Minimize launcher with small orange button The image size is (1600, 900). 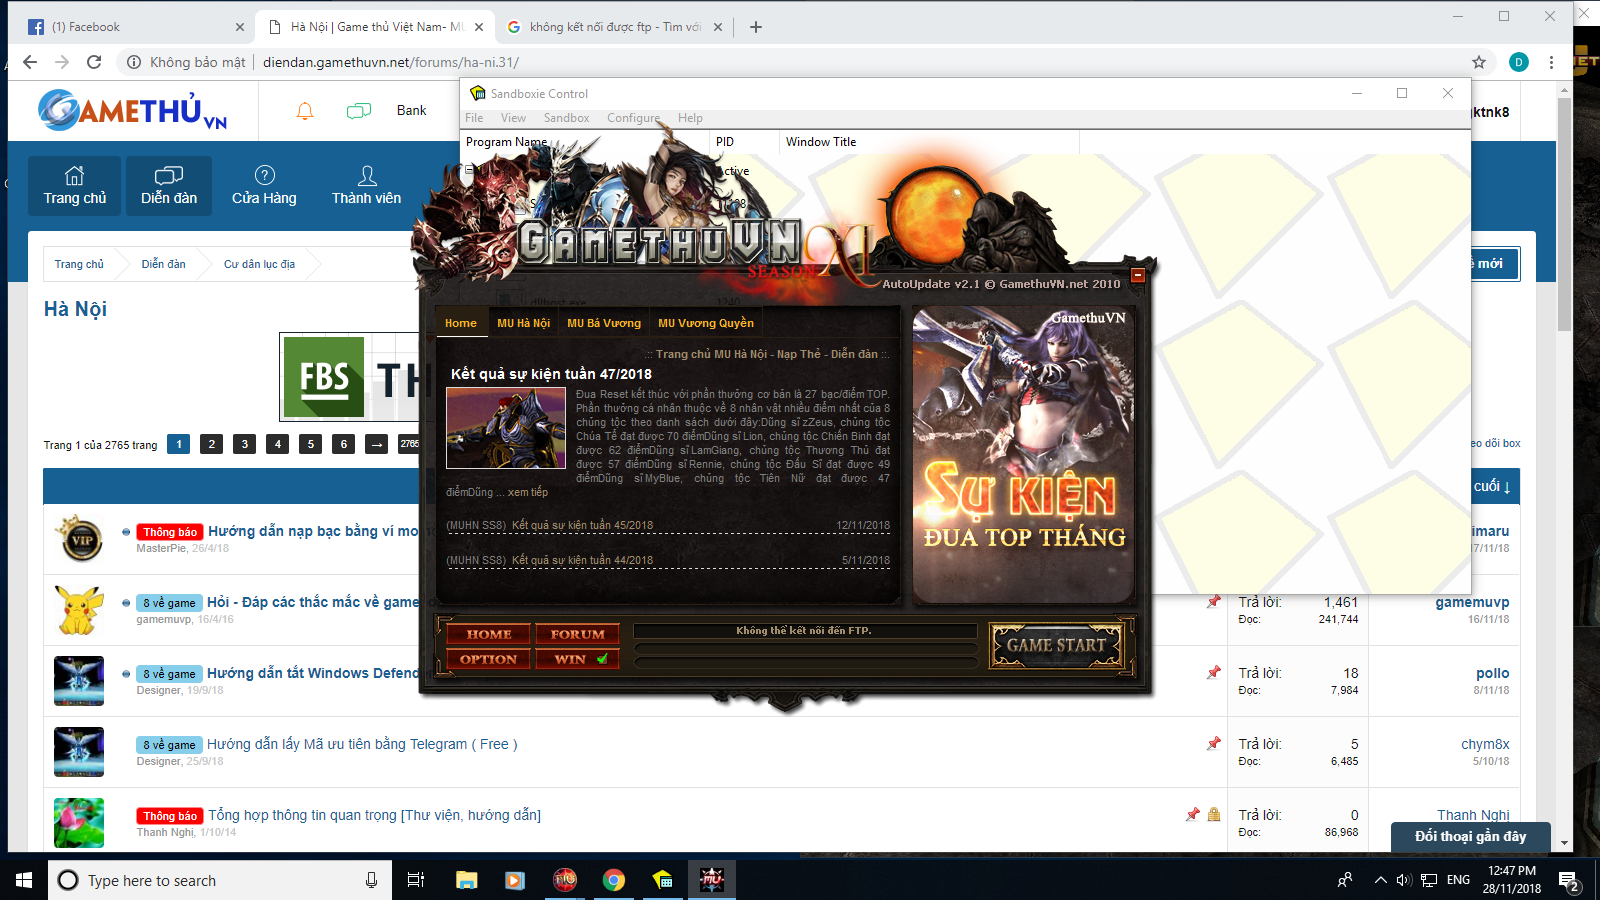pyautogui.click(x=1137, y=275)
